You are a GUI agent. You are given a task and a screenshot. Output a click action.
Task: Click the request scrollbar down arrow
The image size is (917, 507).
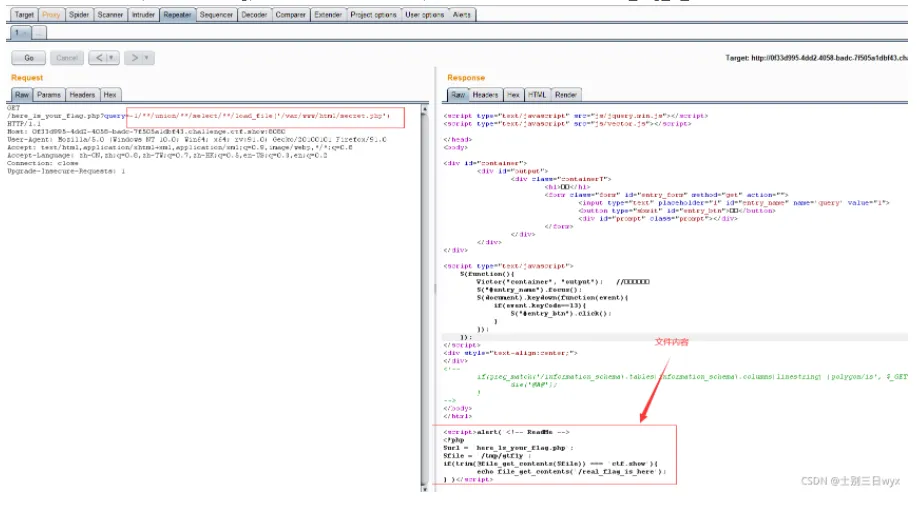click(425, 488)
